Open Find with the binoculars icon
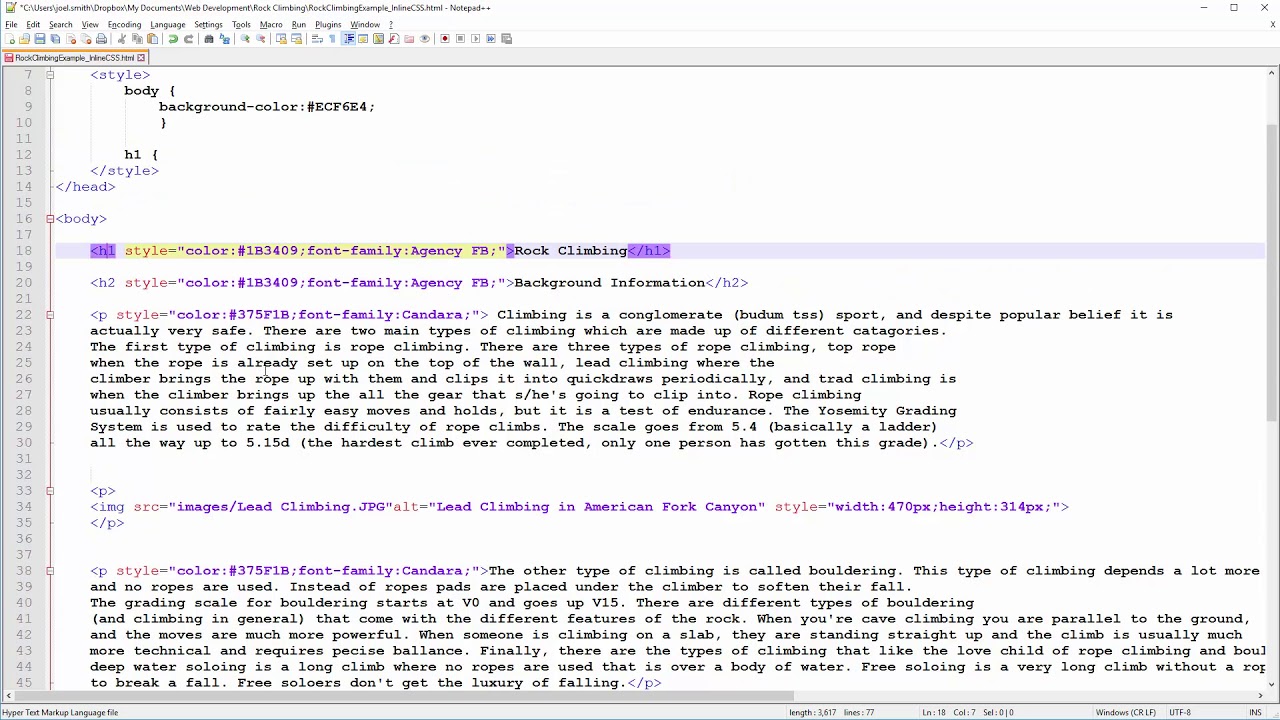 [208, 39]
